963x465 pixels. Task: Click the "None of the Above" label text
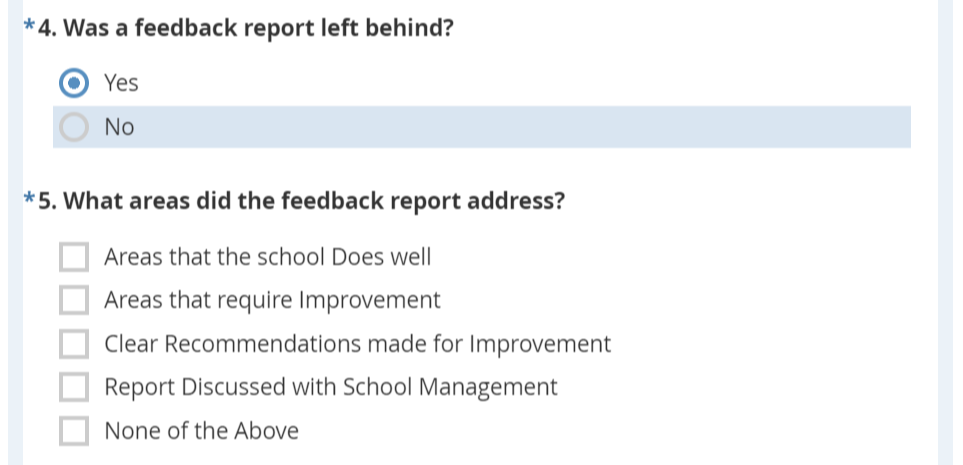point(201,432)
